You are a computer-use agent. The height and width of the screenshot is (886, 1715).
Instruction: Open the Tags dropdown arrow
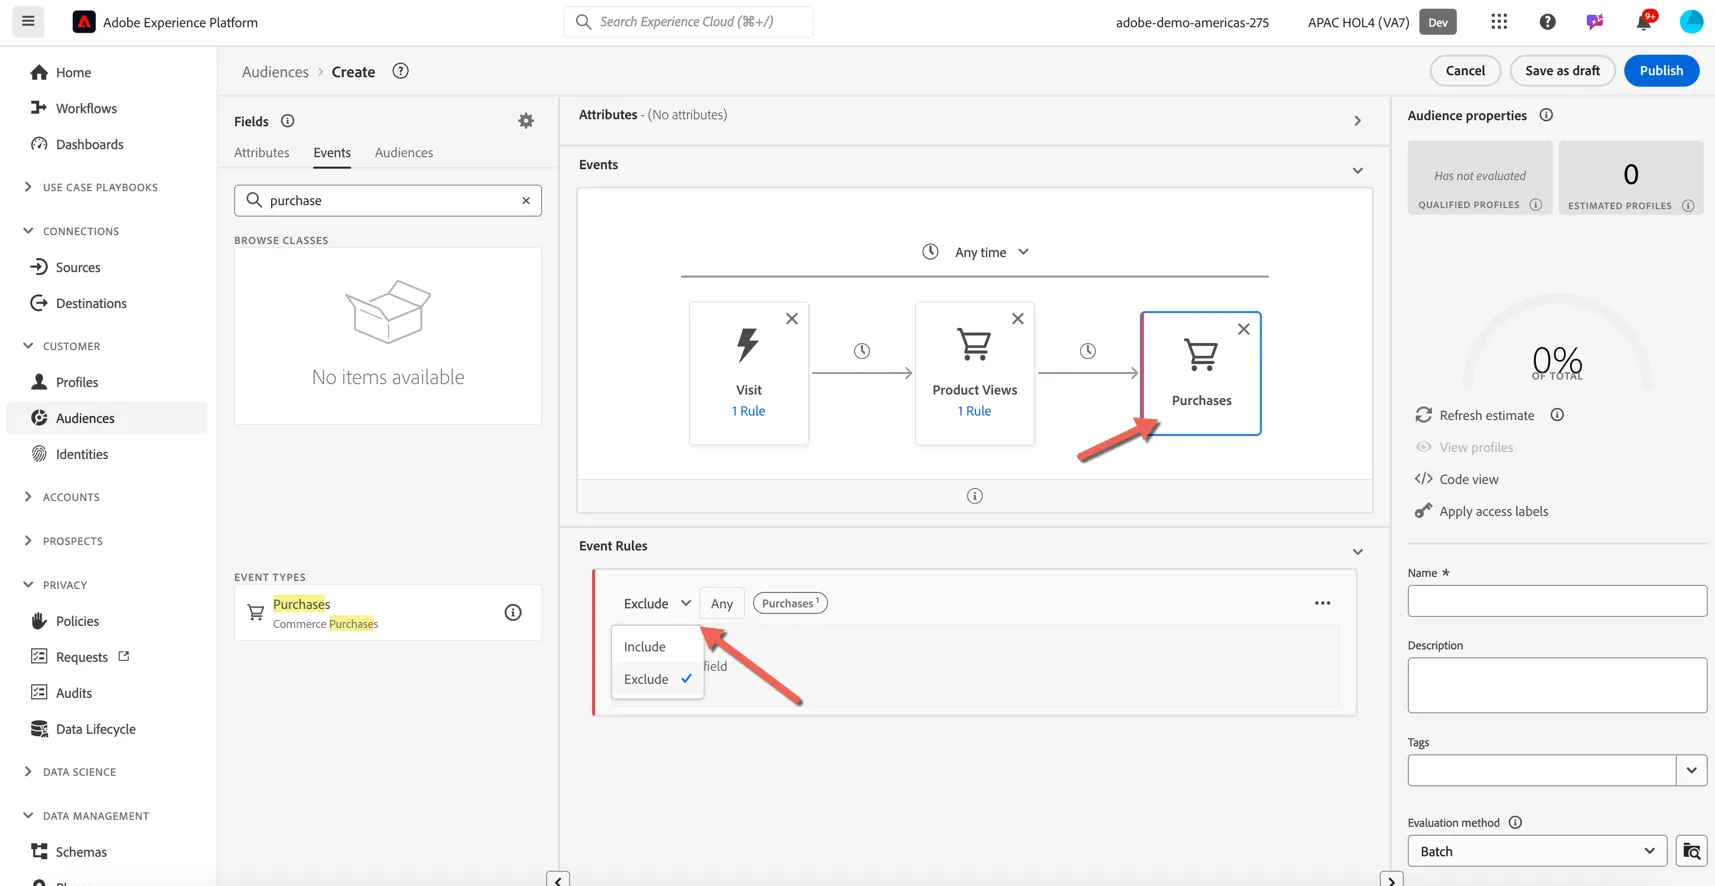tap(1691, 770)
